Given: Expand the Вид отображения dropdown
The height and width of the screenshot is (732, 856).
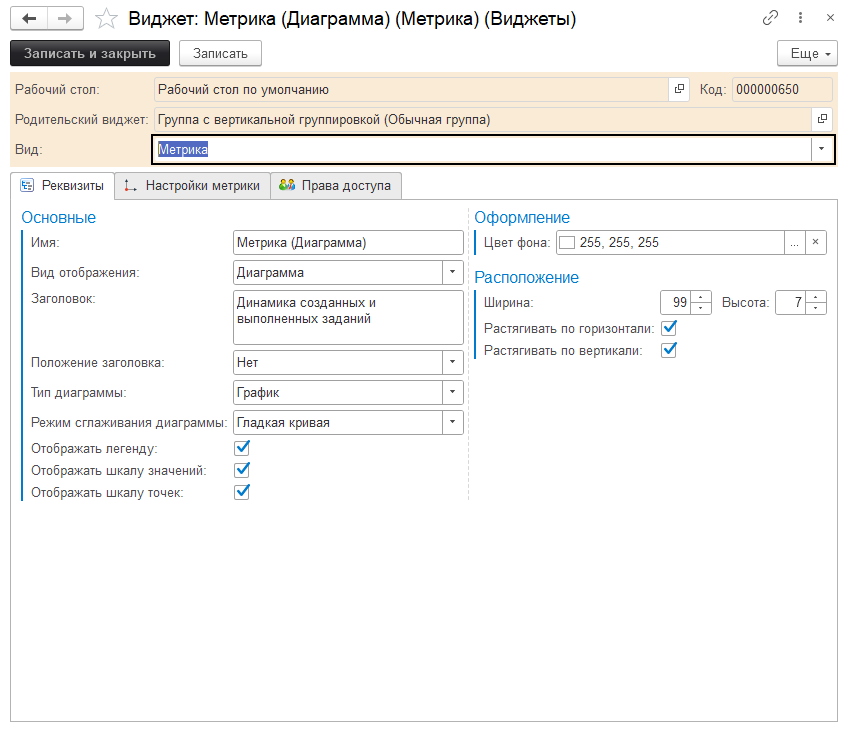Looking at the screenshot, I should 452,272.
